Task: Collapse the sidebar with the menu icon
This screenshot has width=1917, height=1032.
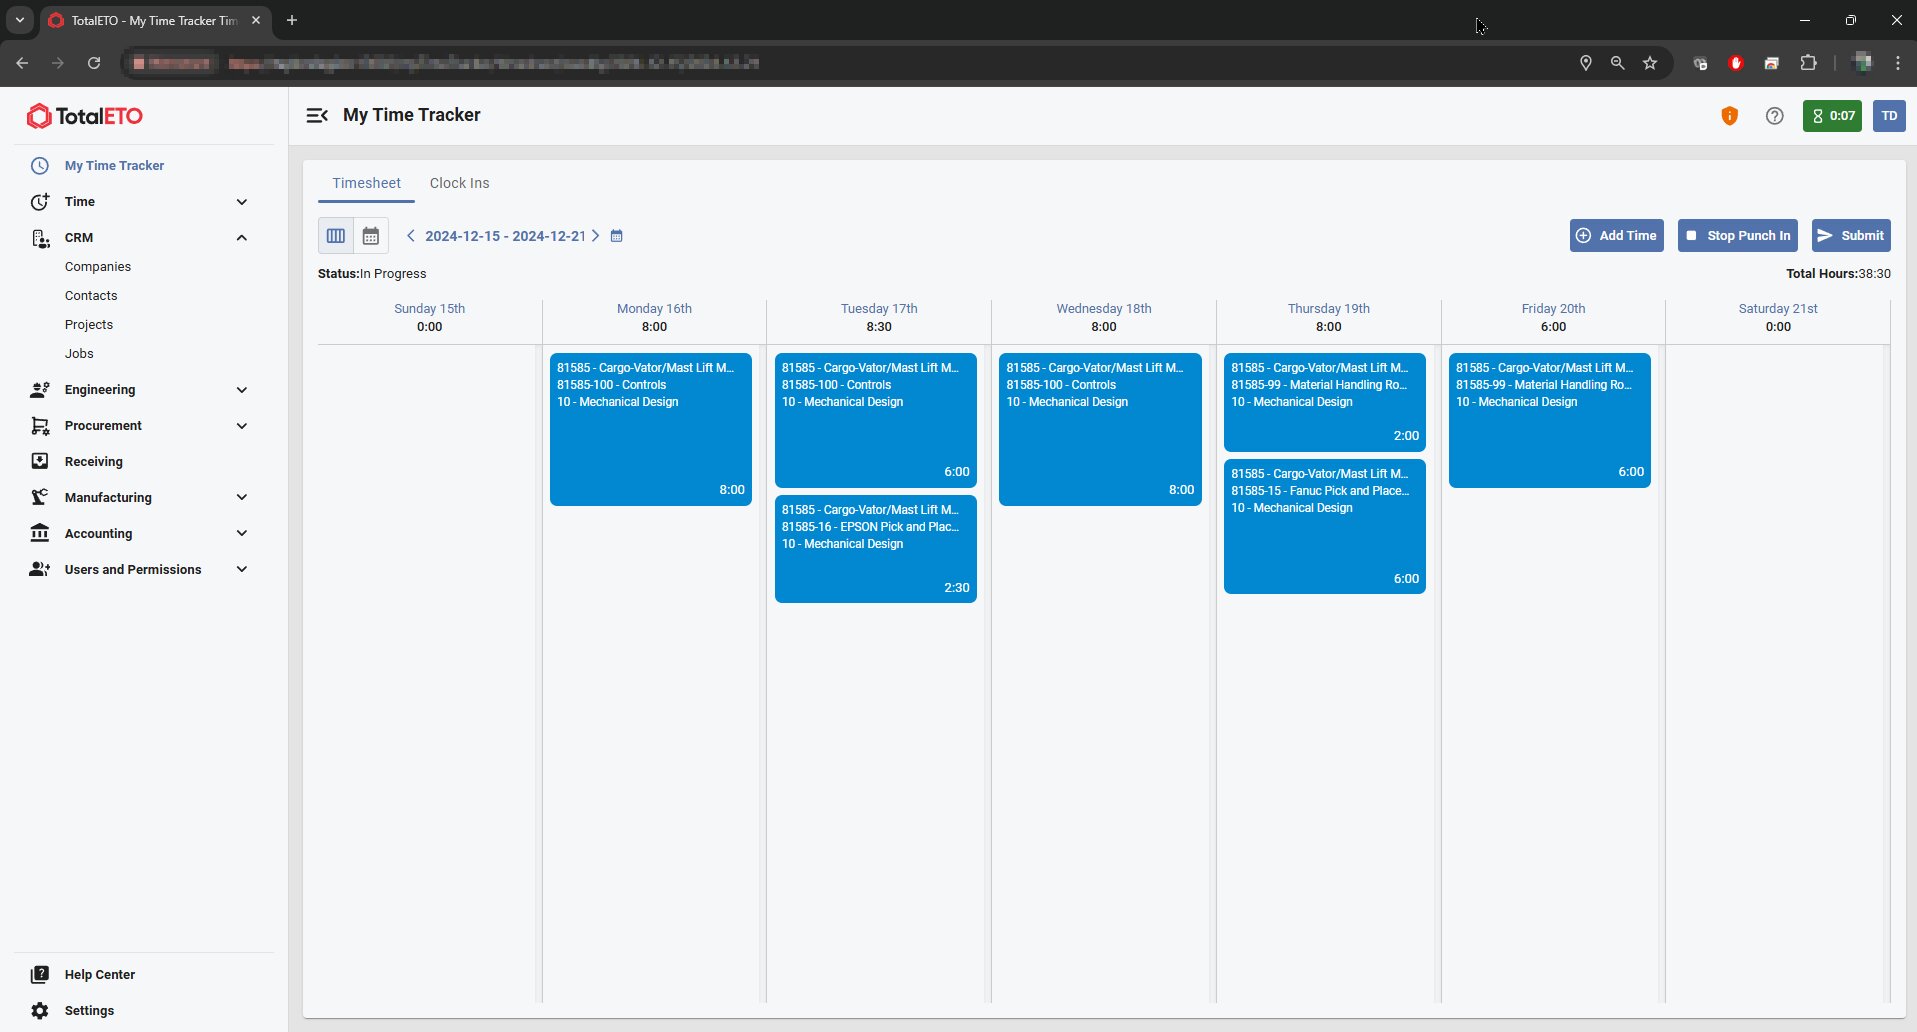Action: [317, 116]
